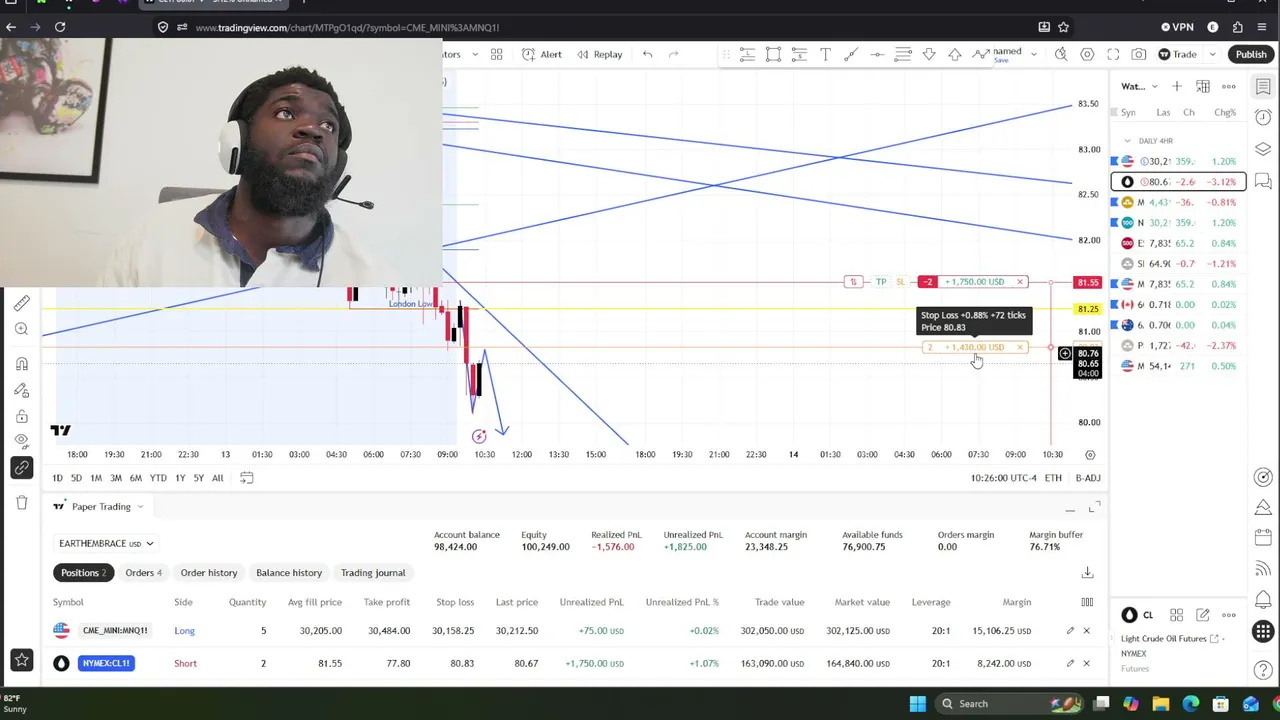Cancel the stop loss order line on chart
Screen dimensions: 1280x720
coord(1020,347)
